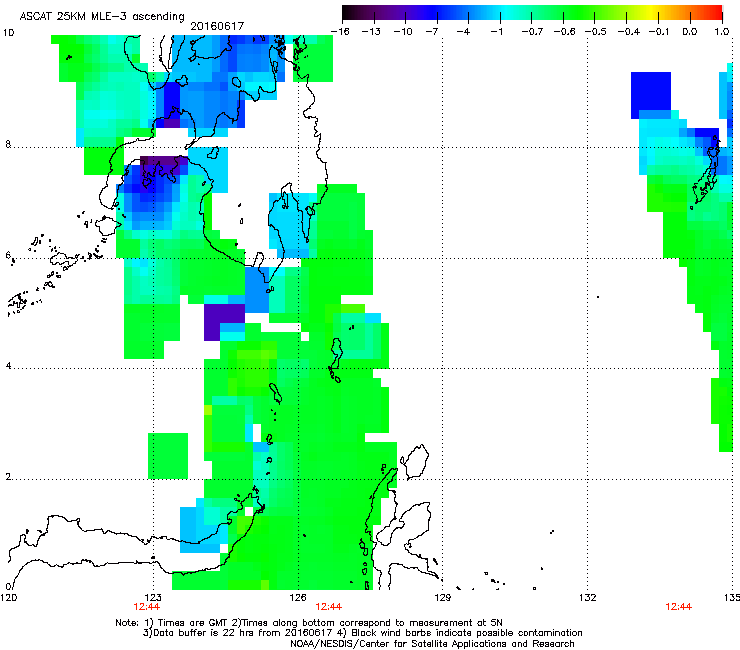Click the latitude axis label "6"

[8, 255]
